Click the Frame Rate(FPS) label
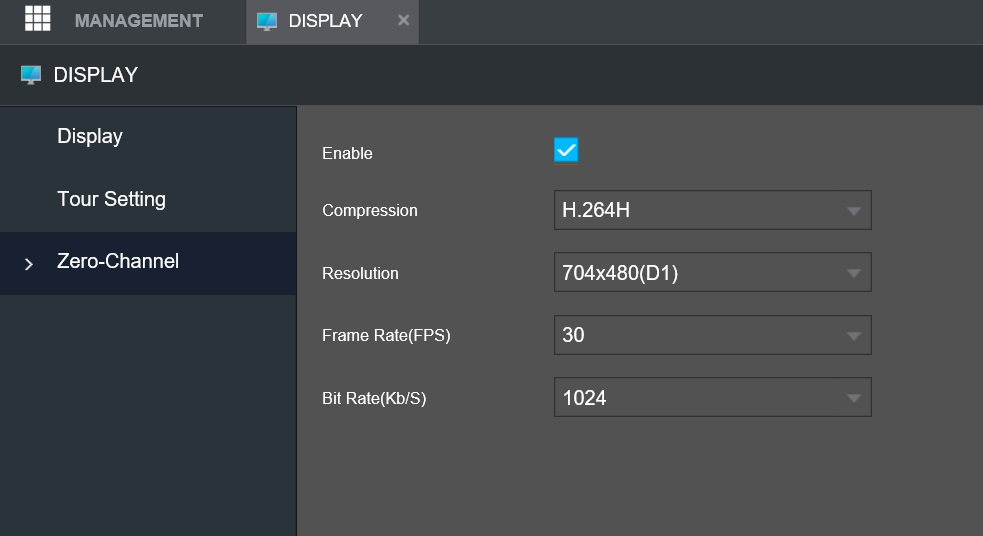Screen dimensions: 983x536 click(386, 335)
